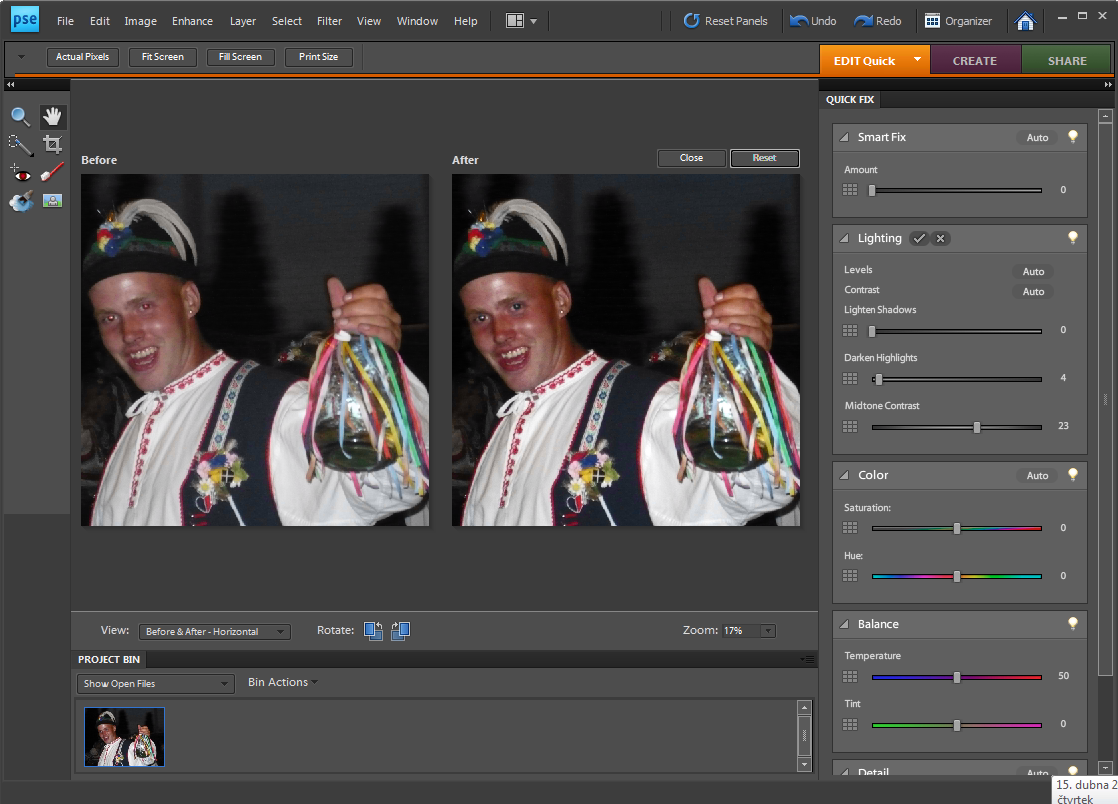Switch to the CREATE tab
The height and width of the screenshot is (804, 1118).
tap(975, 61)
